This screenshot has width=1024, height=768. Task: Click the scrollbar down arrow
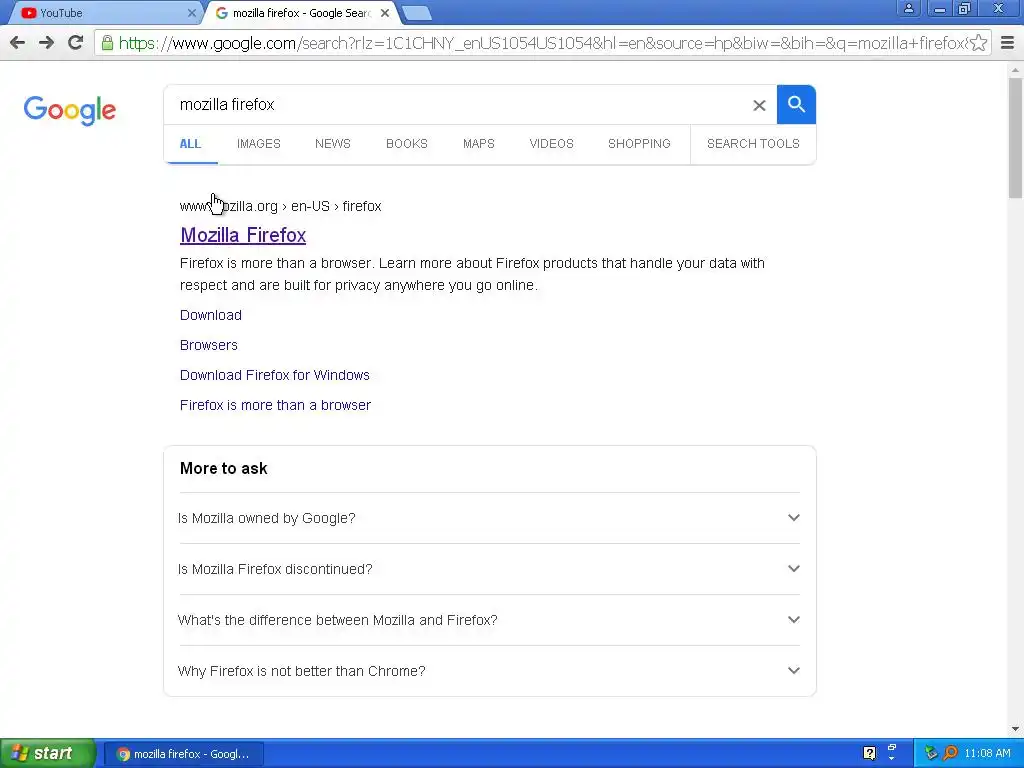click(1015, 729)
